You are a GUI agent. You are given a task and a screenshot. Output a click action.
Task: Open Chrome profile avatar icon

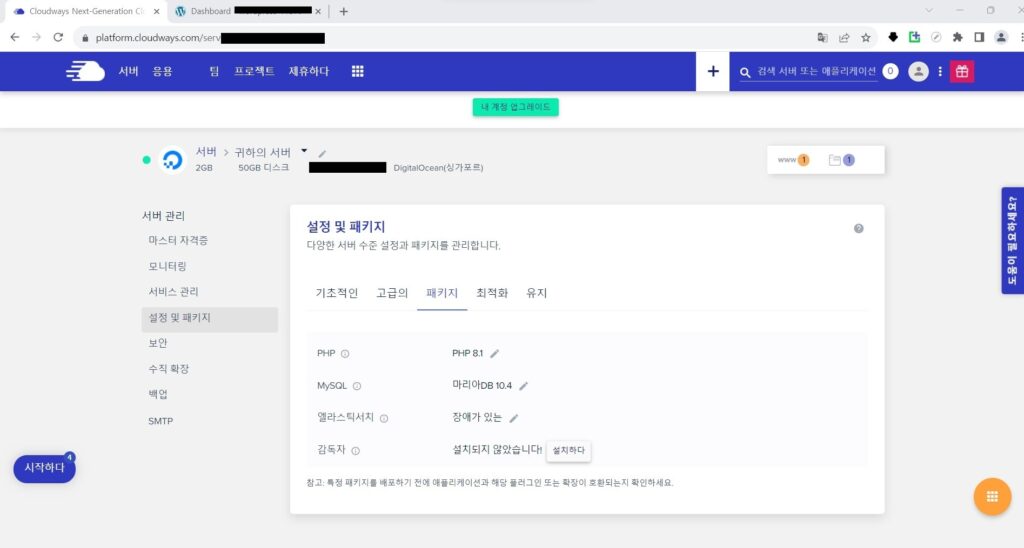coord(1000,37)
